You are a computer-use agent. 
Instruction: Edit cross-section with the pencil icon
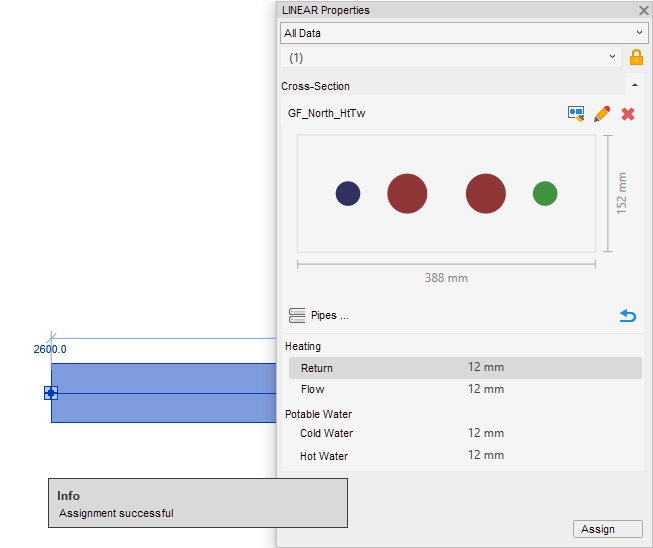[602, 113]
